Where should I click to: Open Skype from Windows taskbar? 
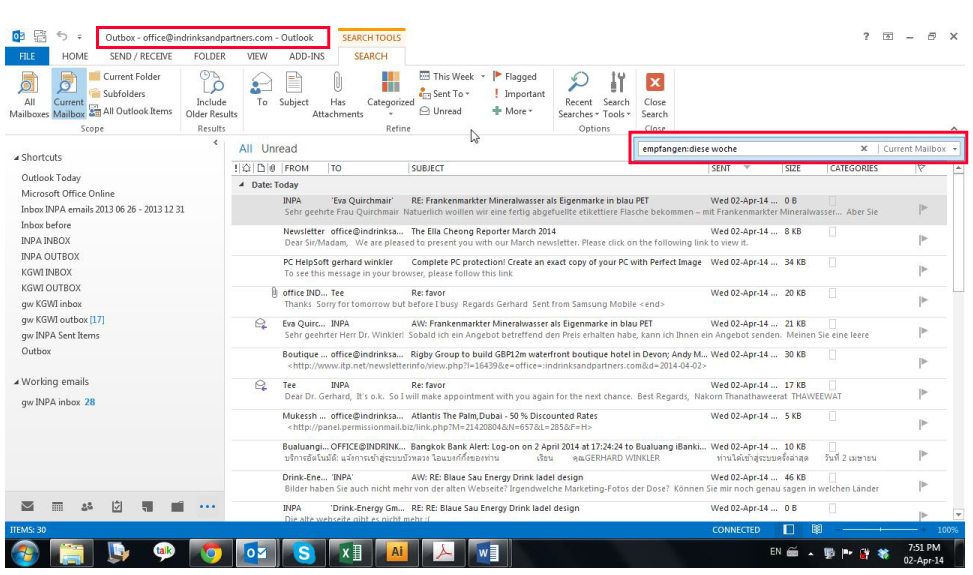coord(303,553)
